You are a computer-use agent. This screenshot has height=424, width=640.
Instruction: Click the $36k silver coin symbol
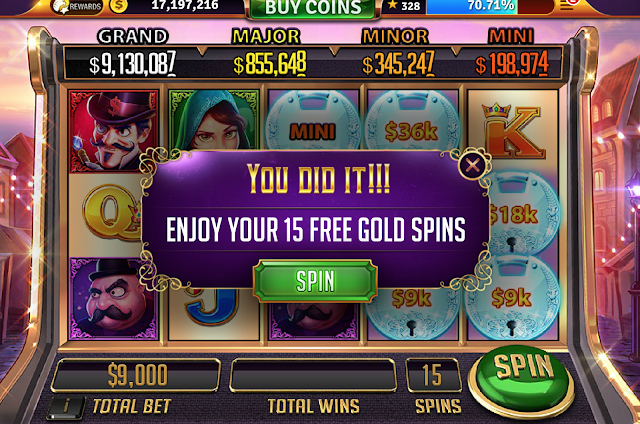click(x=412, y=120)
